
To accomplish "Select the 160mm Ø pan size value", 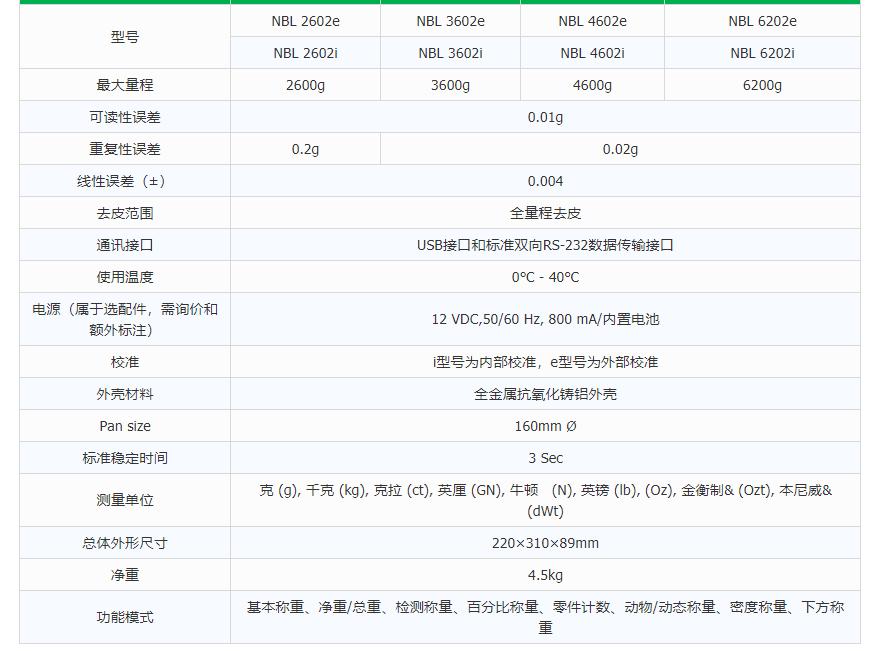I will pos(545,426).
